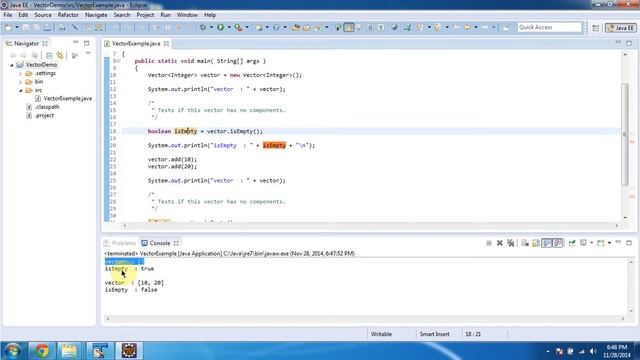Click Navigator Forward arrow icon
640x360 pixels.
pyautogui.click(x=24, y=55)
